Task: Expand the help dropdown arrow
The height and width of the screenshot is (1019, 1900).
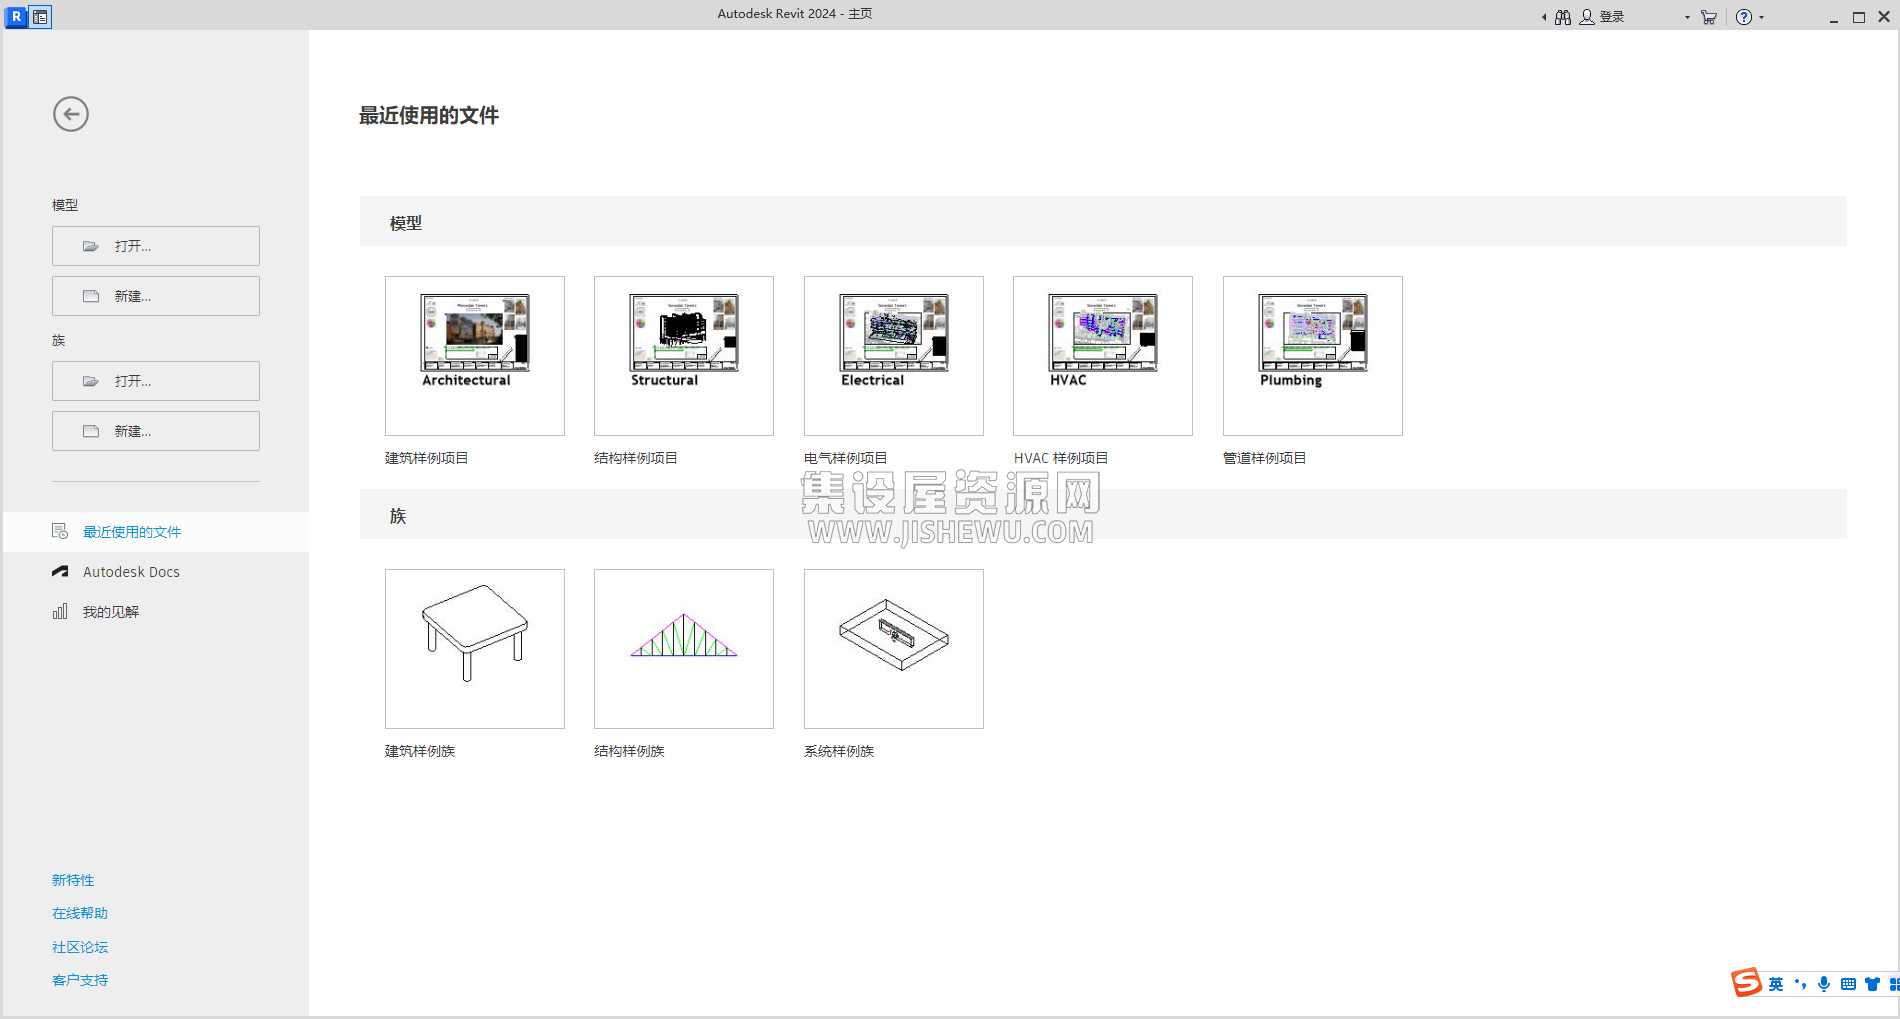Action: tap(1761, 17)
